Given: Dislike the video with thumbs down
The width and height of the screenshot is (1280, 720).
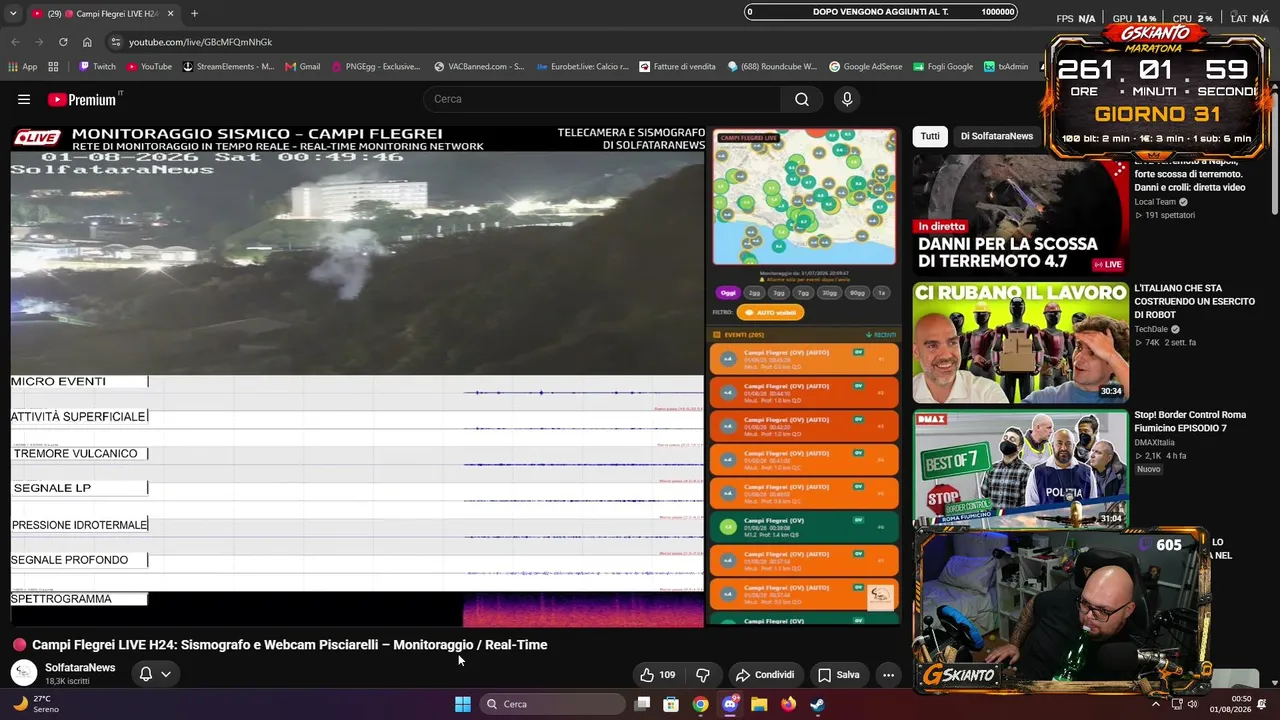Looking at the screenshot, I should click(703, 675).
